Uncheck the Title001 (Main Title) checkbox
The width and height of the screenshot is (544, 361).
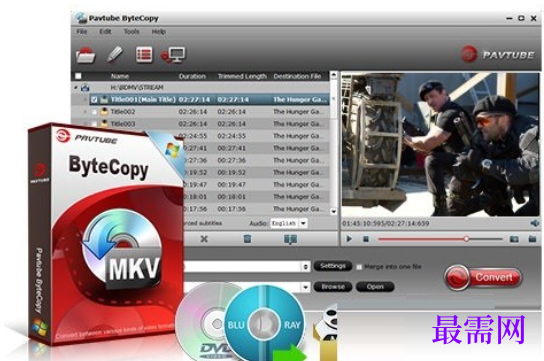[x=94, y=100]
